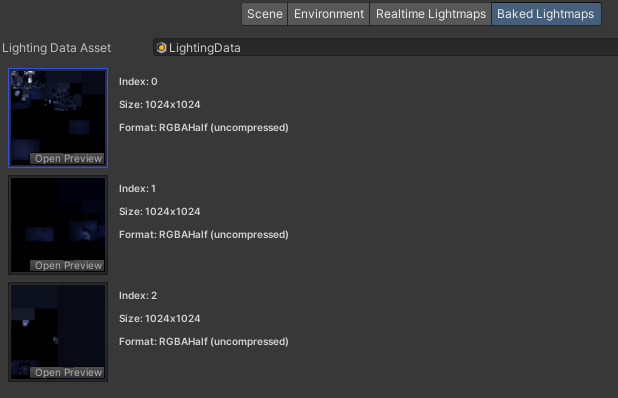Open Preview for lightmap Index 1
The height and width of the screenshot is (398, 618).
(68, 266)
